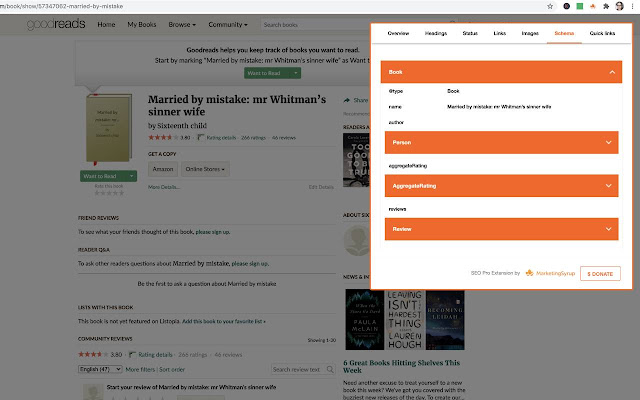Open the Goodreads logo homepage
The width and height of the screenshot is (640, 400).
56,24
